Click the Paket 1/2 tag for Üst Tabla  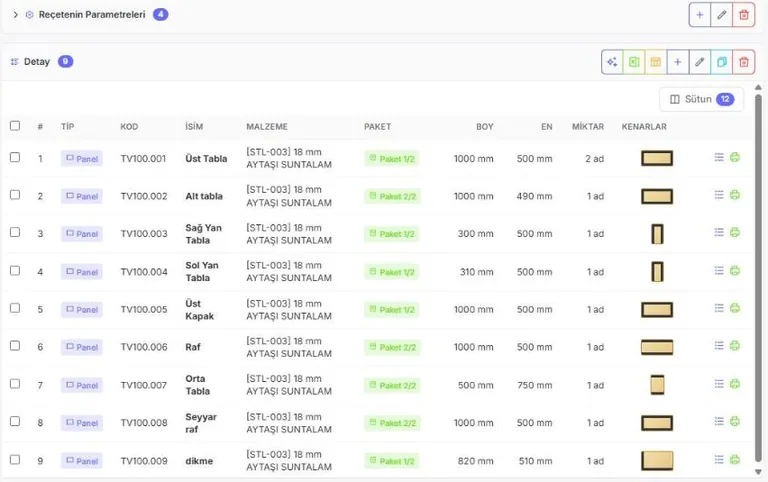tap(392, 159)
